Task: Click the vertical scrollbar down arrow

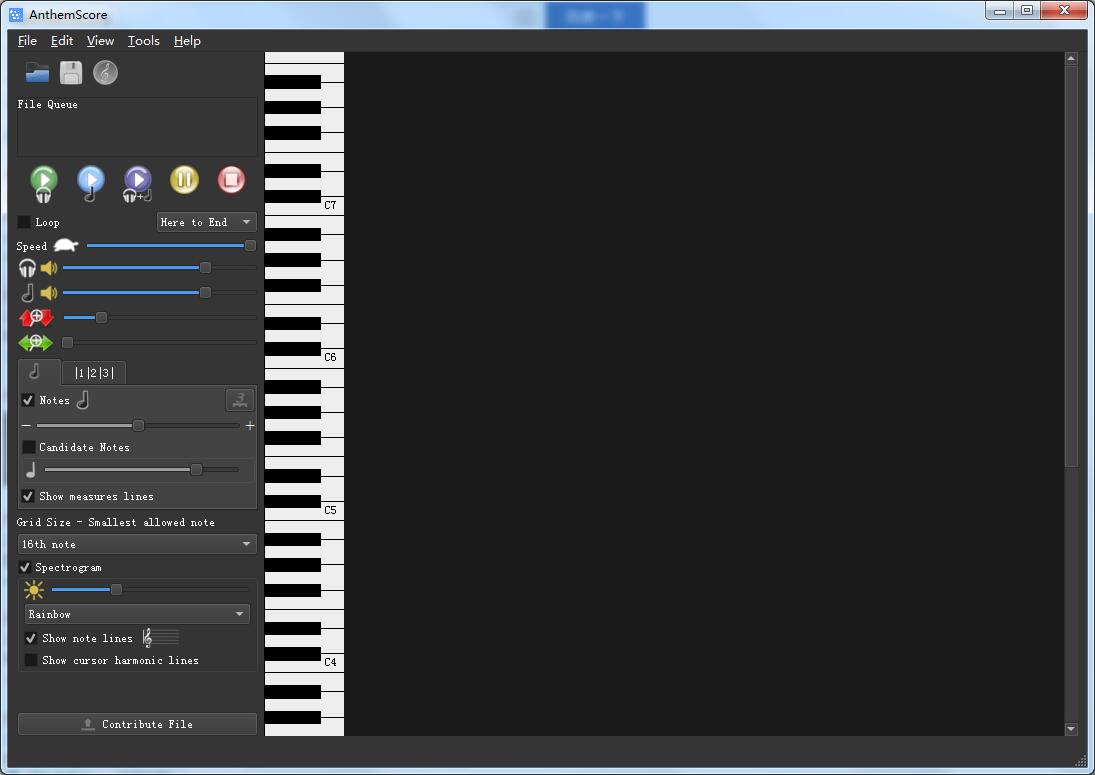Action: (x=1071, y=729)
